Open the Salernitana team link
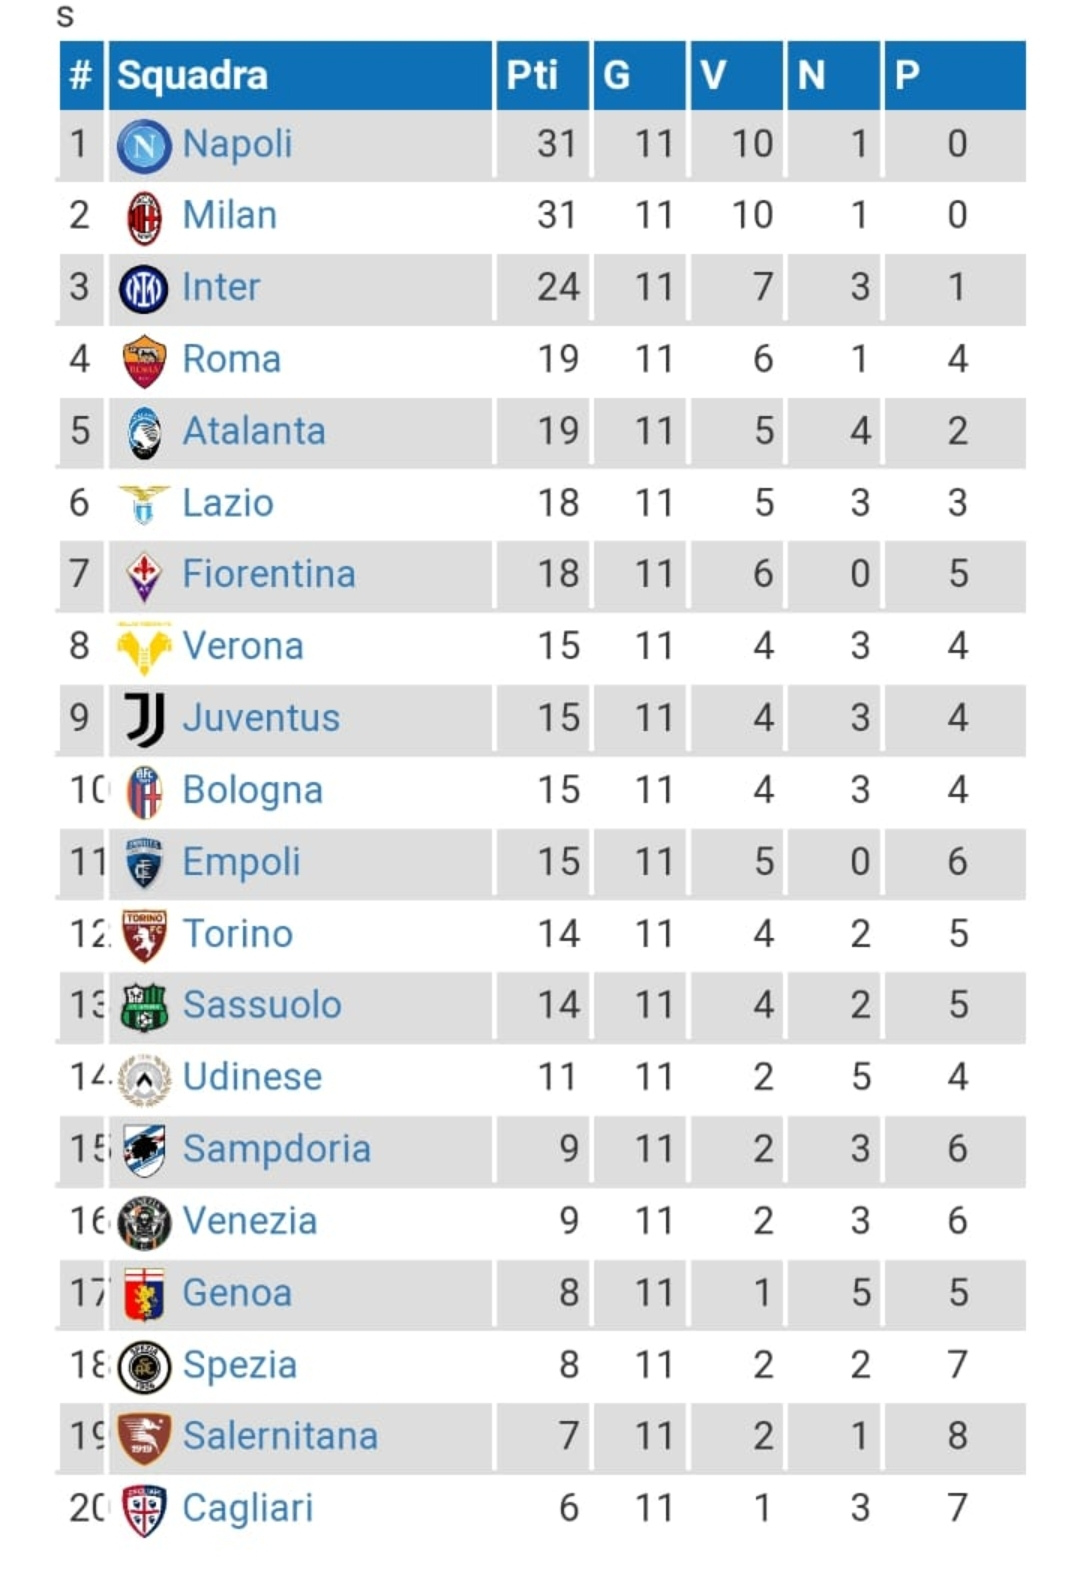This screenshot has height=1589, width=1080. [x=280, y=1436]
